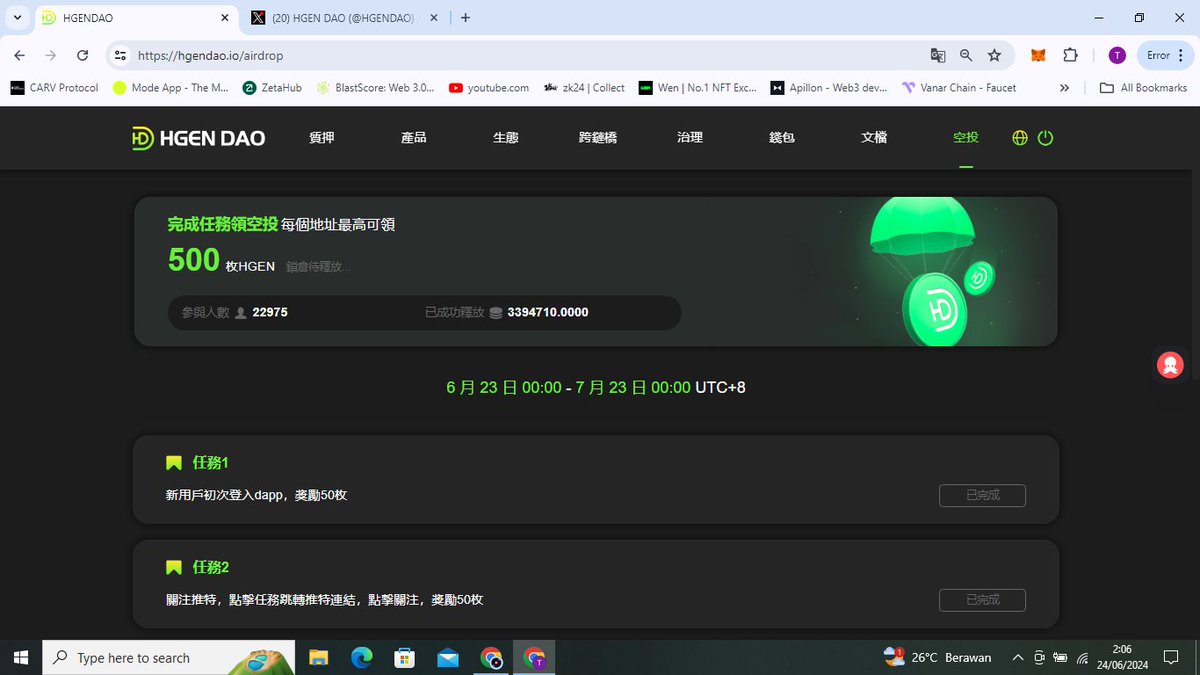This screenshot has height=675, width=1200.
Task: Bookmark this page with star icon
Action: [994, 56]
